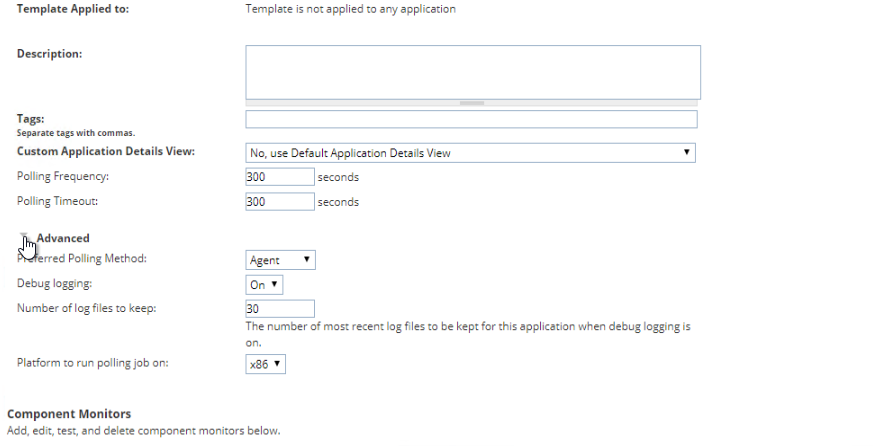Focus the Tags input field
The image size is (873, 446).
[471, 119]
